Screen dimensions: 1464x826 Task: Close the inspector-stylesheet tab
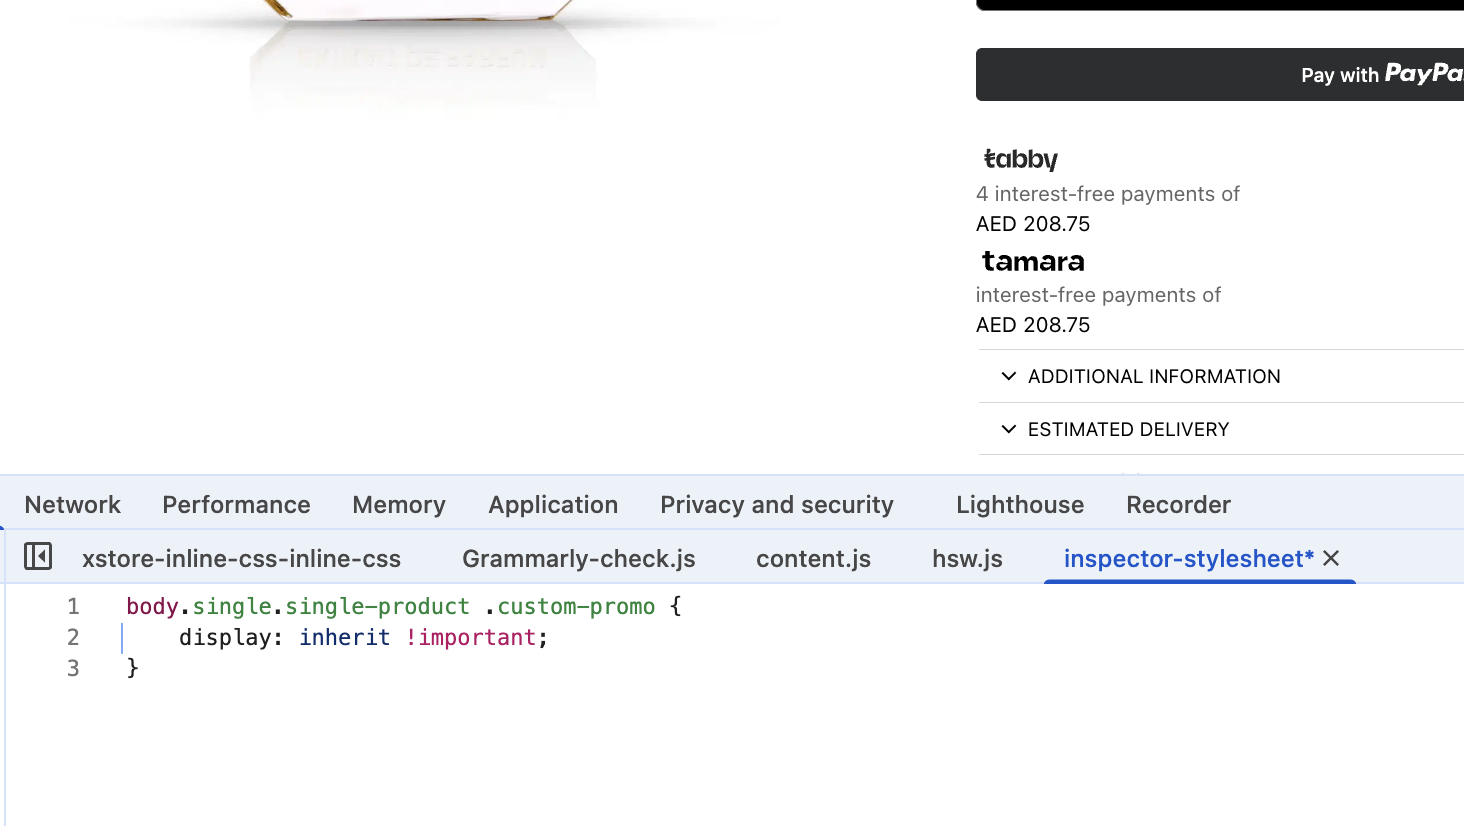[x=1331, y=558]
